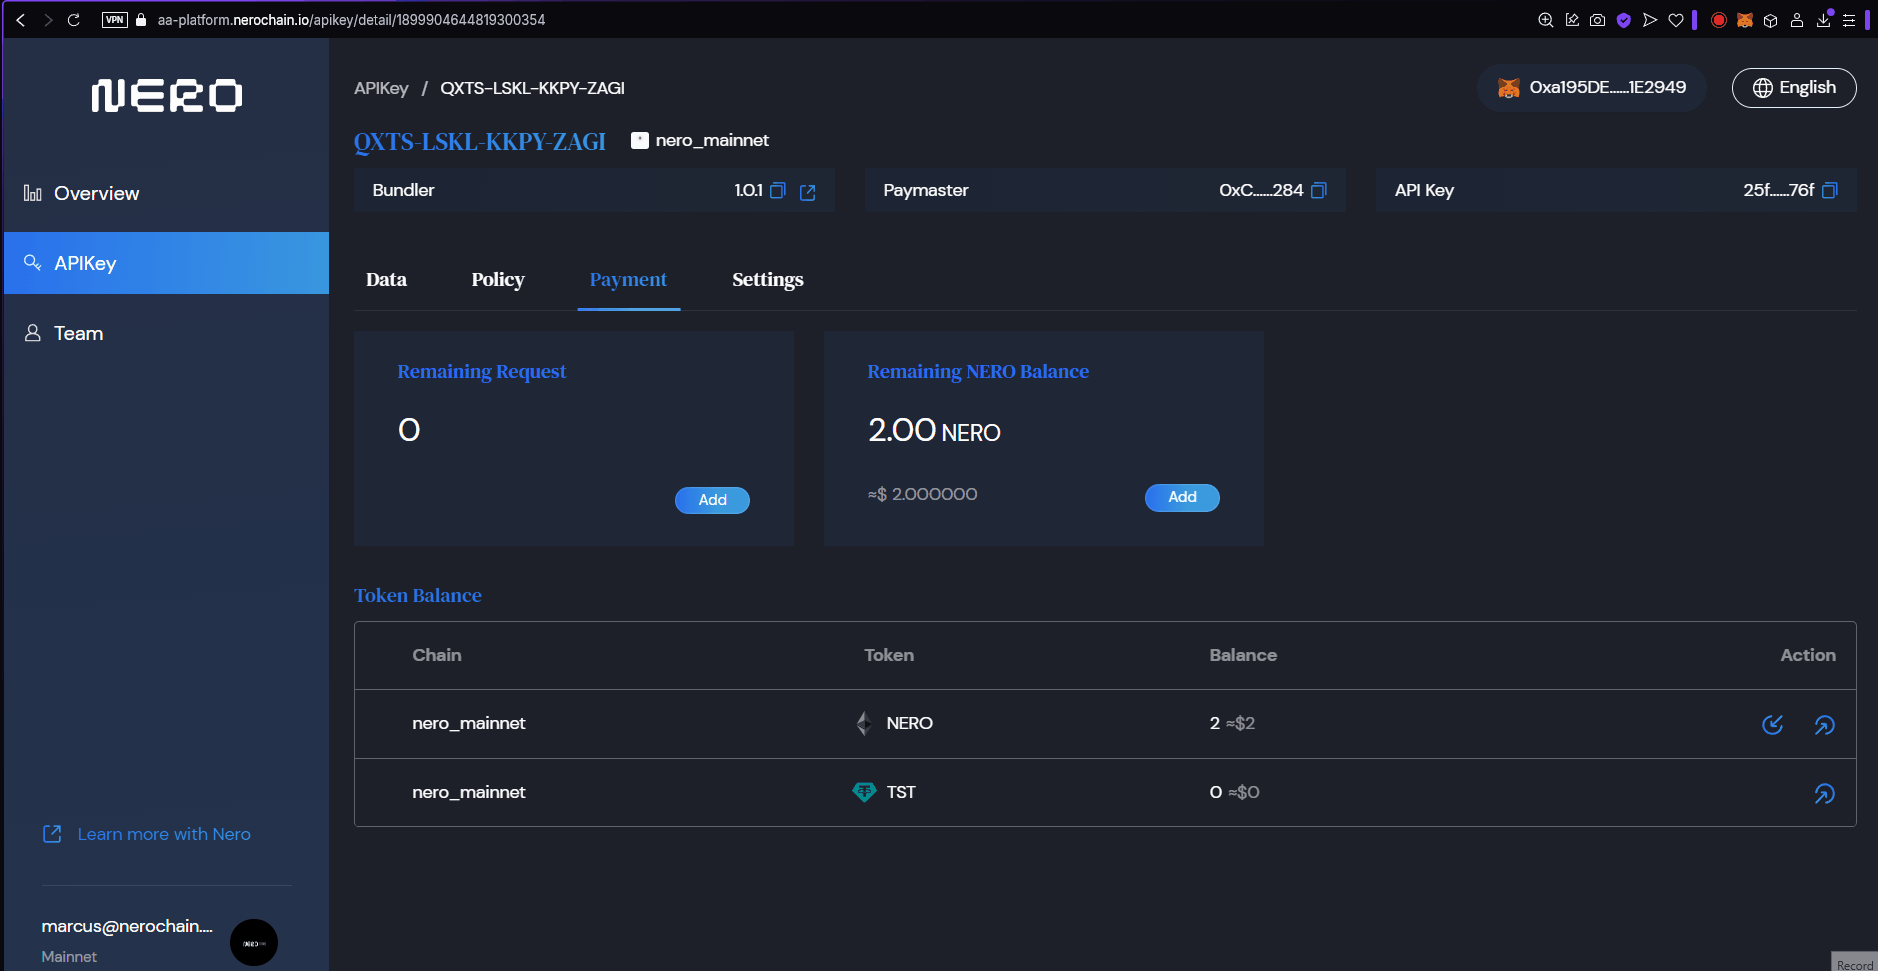This screenshot has width=1878, height=971.
Task: Toggle the VPN badge in address bar
Action: (115, 20)
